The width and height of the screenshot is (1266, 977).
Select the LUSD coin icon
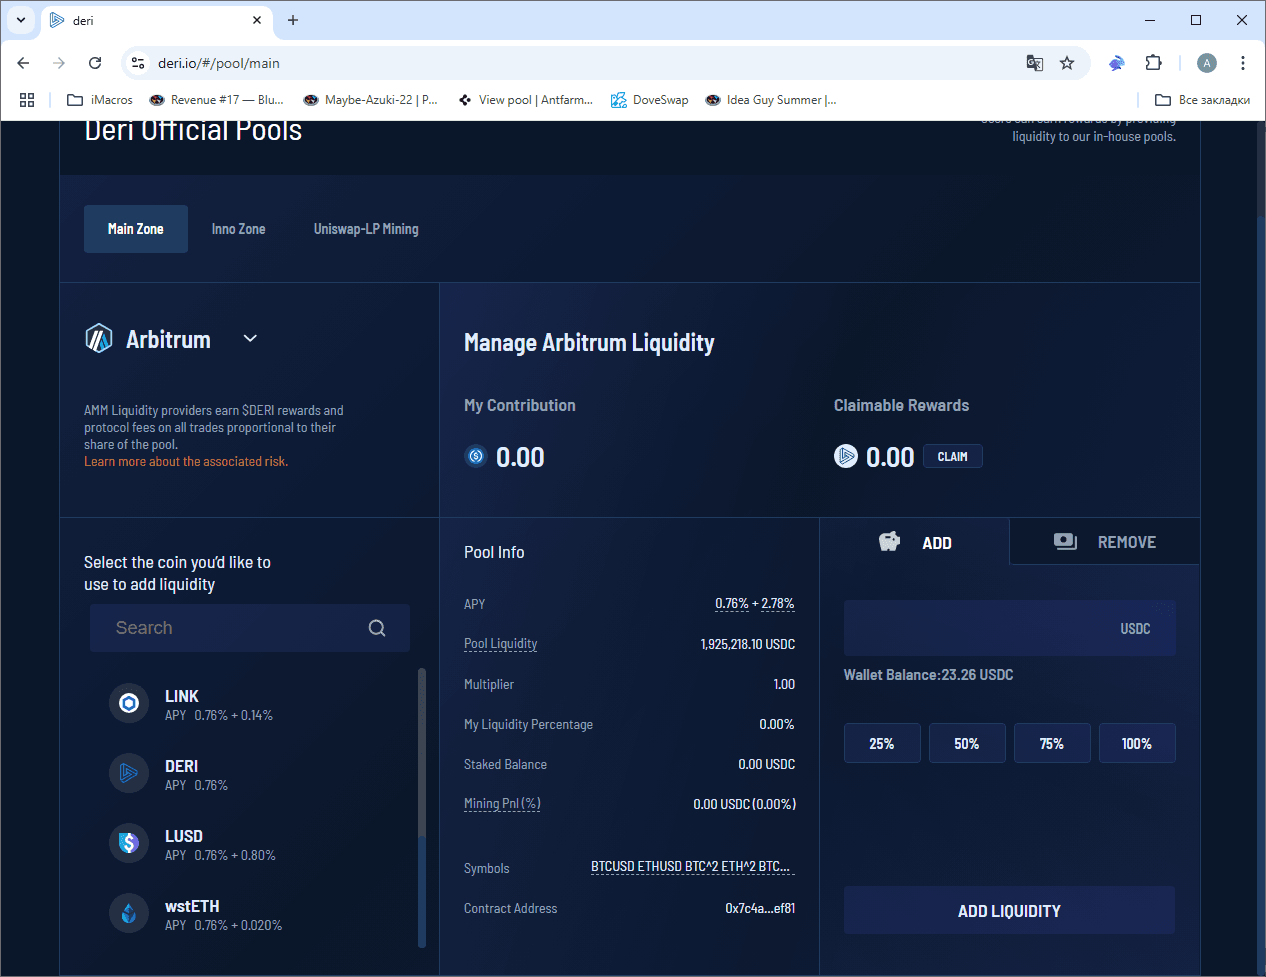[x=129, y=843]
